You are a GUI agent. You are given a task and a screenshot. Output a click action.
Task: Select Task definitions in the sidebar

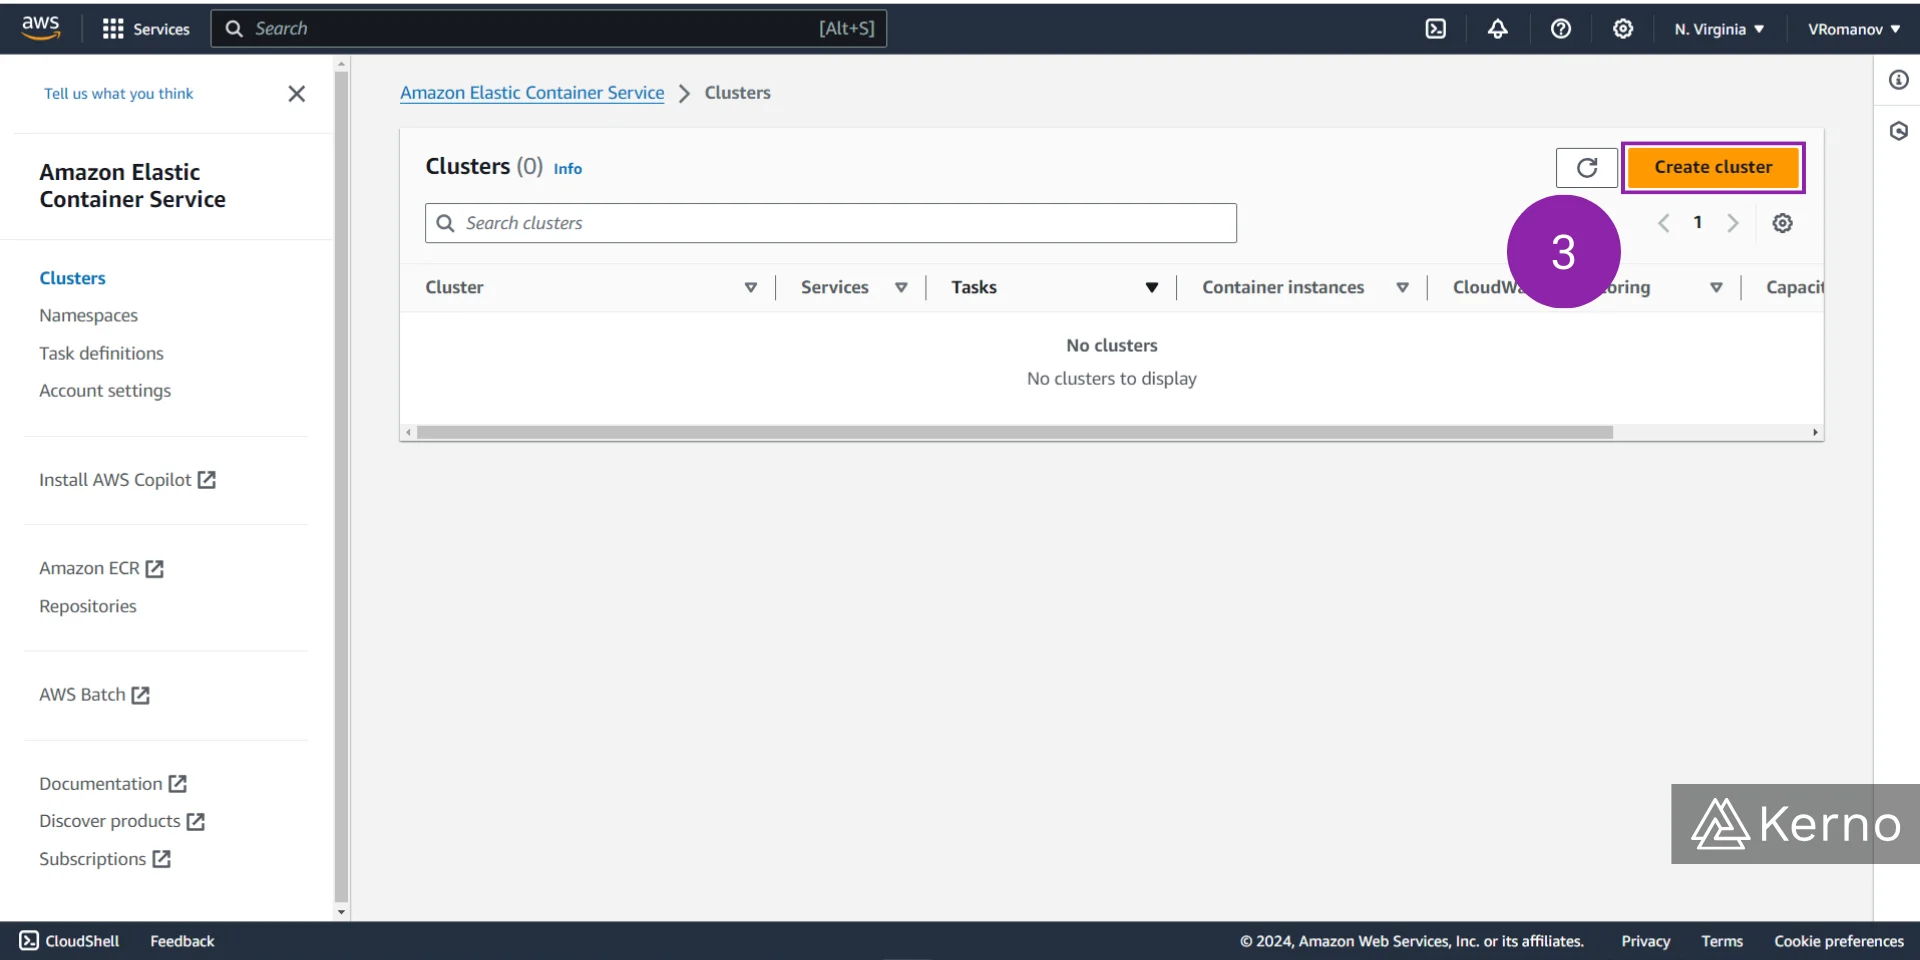point(101,353)
